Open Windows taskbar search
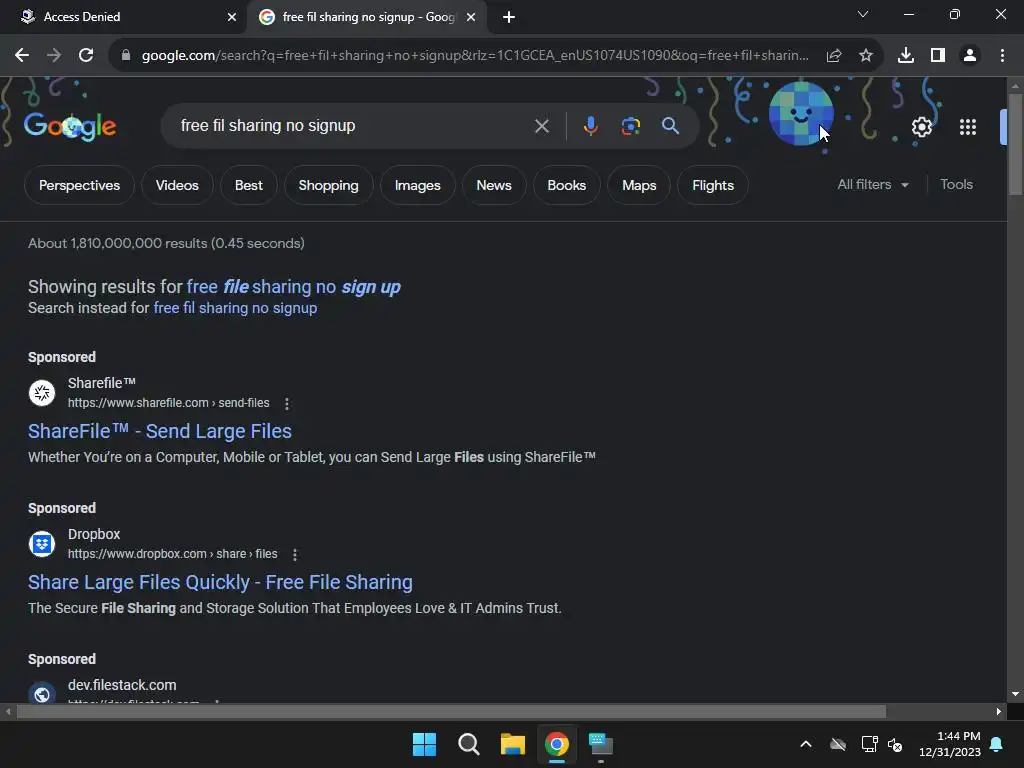Viewport: 1024px width, 768px height. pos(469,744)
